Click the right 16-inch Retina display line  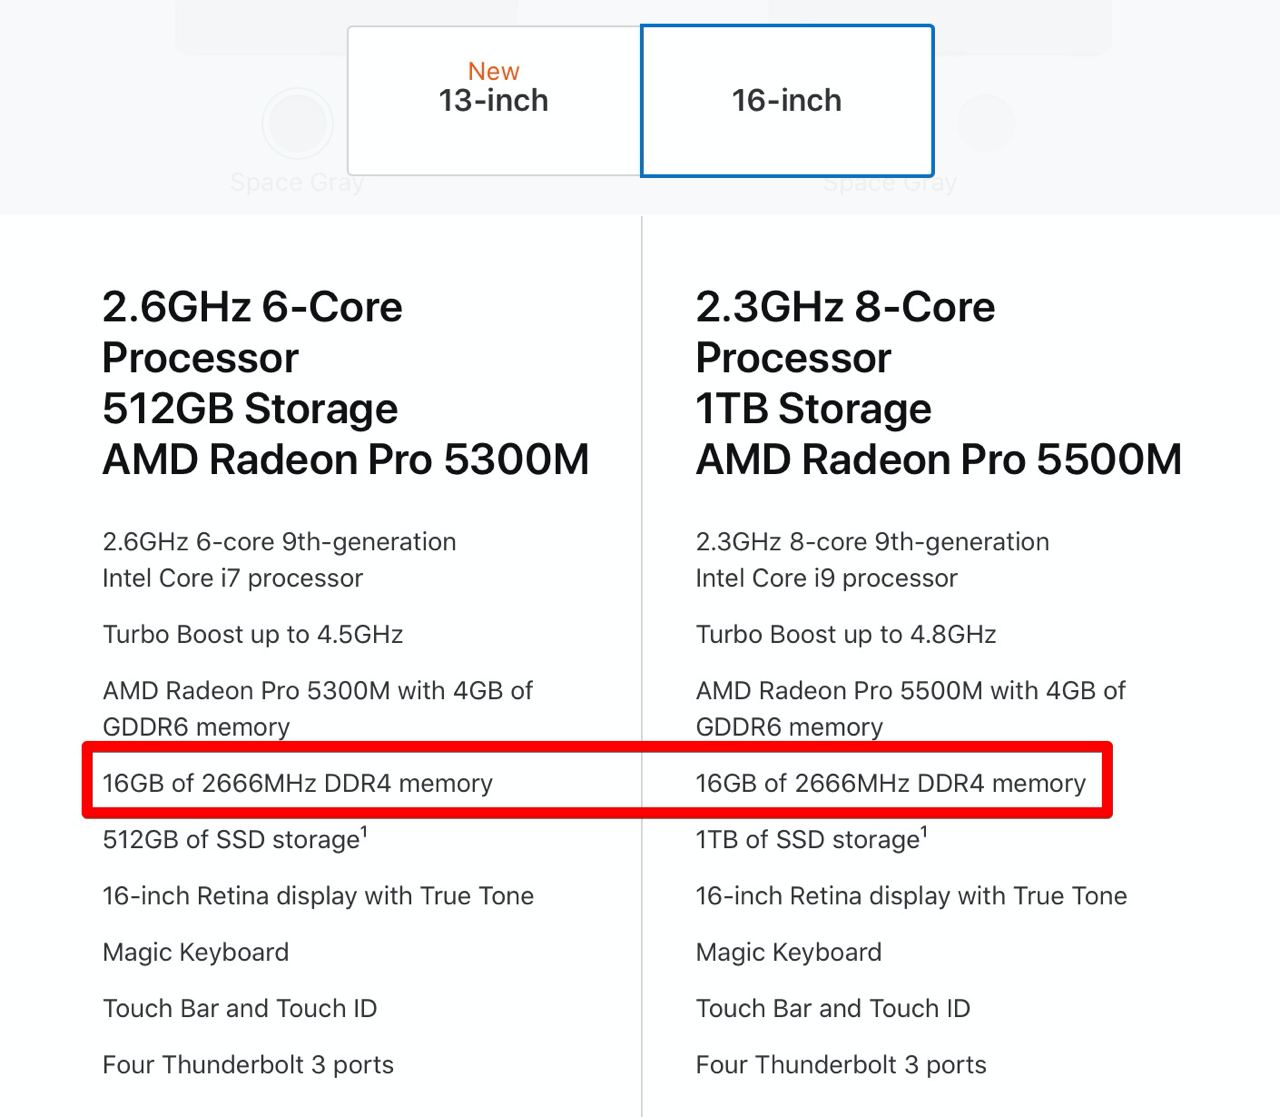pos(911,896)
